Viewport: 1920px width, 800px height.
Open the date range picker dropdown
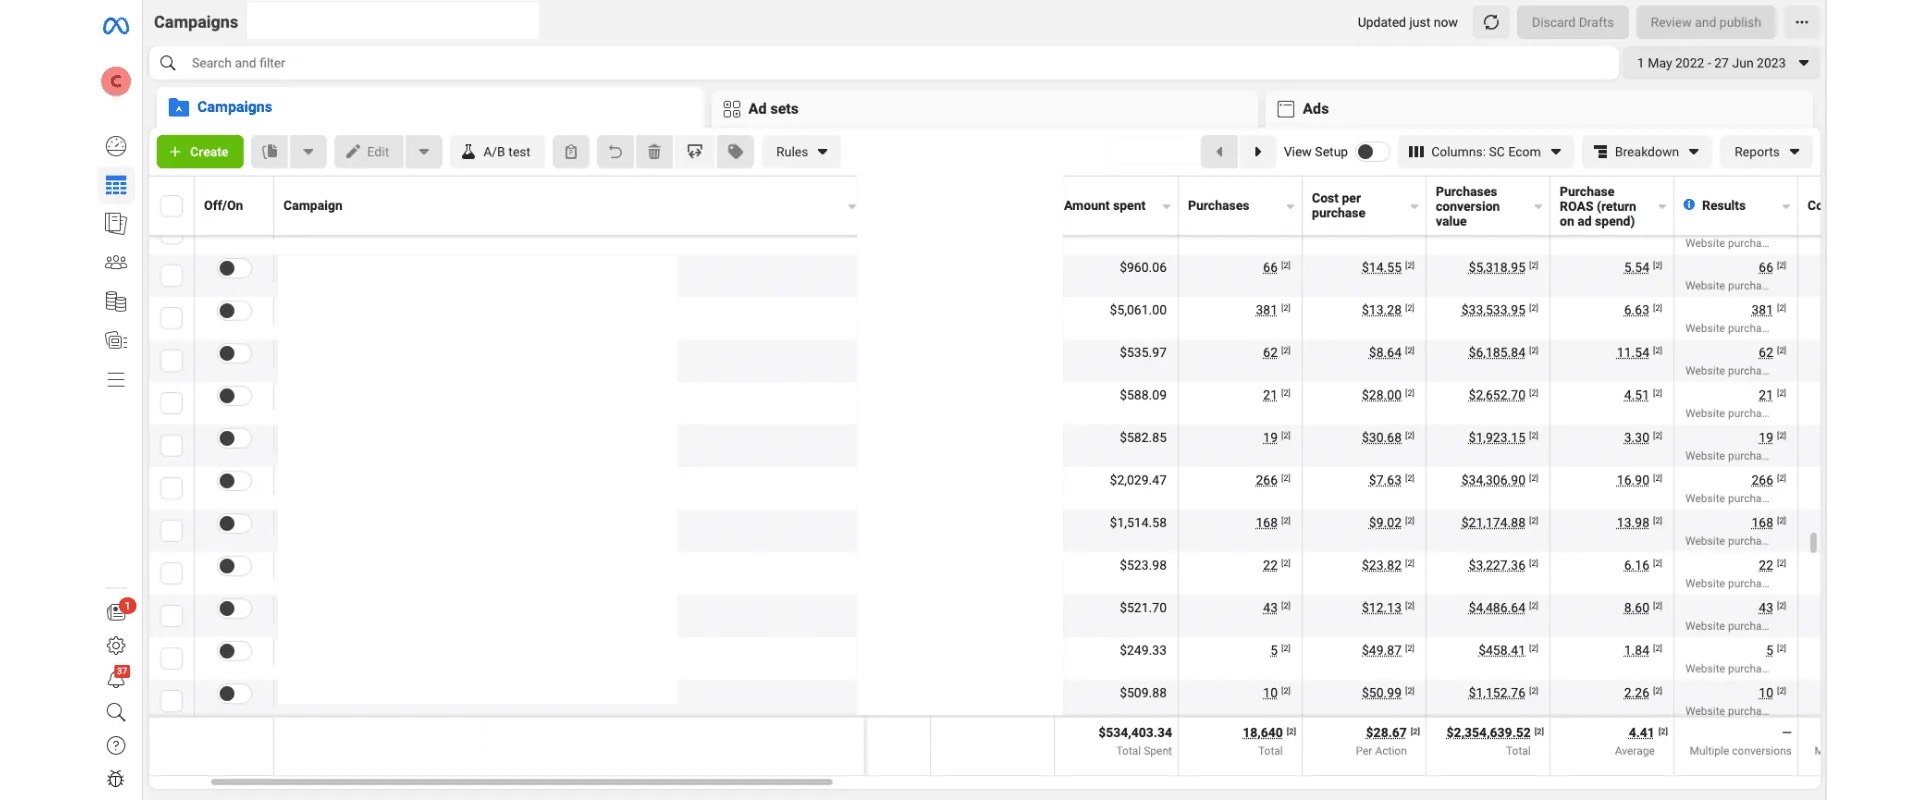pyautogui.click(x=1721, y=63)
